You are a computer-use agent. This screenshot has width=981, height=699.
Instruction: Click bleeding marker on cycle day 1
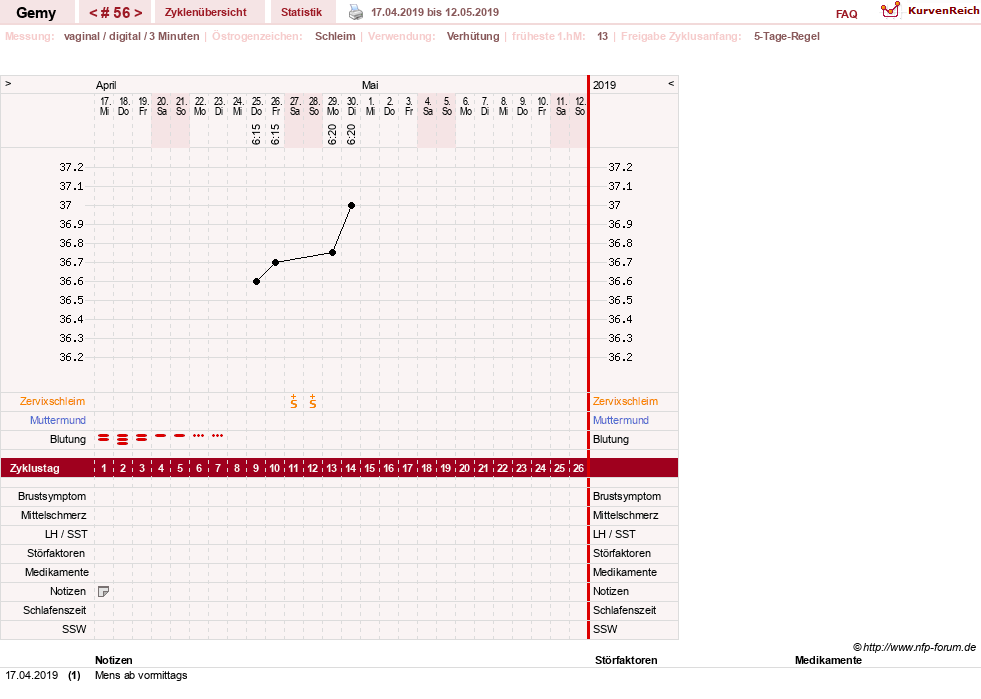click(x=104, y=438)
